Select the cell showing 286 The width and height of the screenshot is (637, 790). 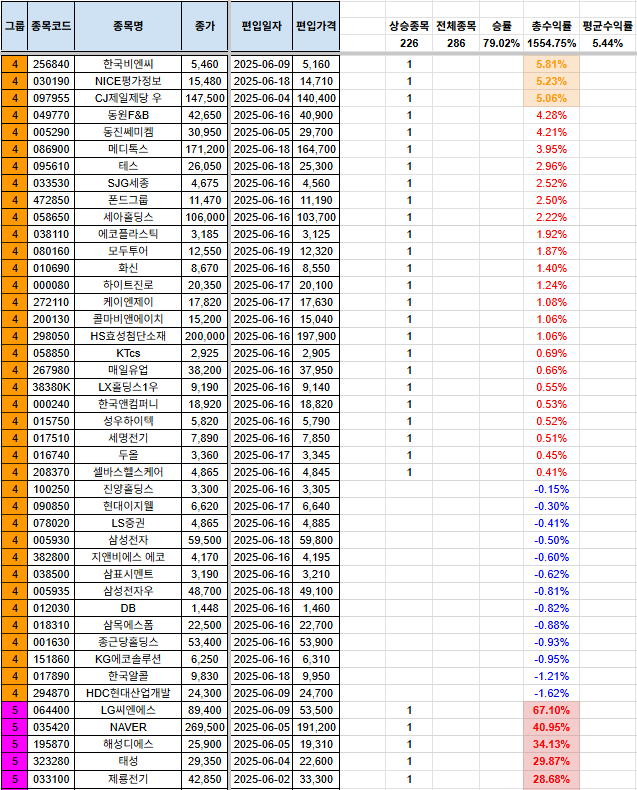456,43
